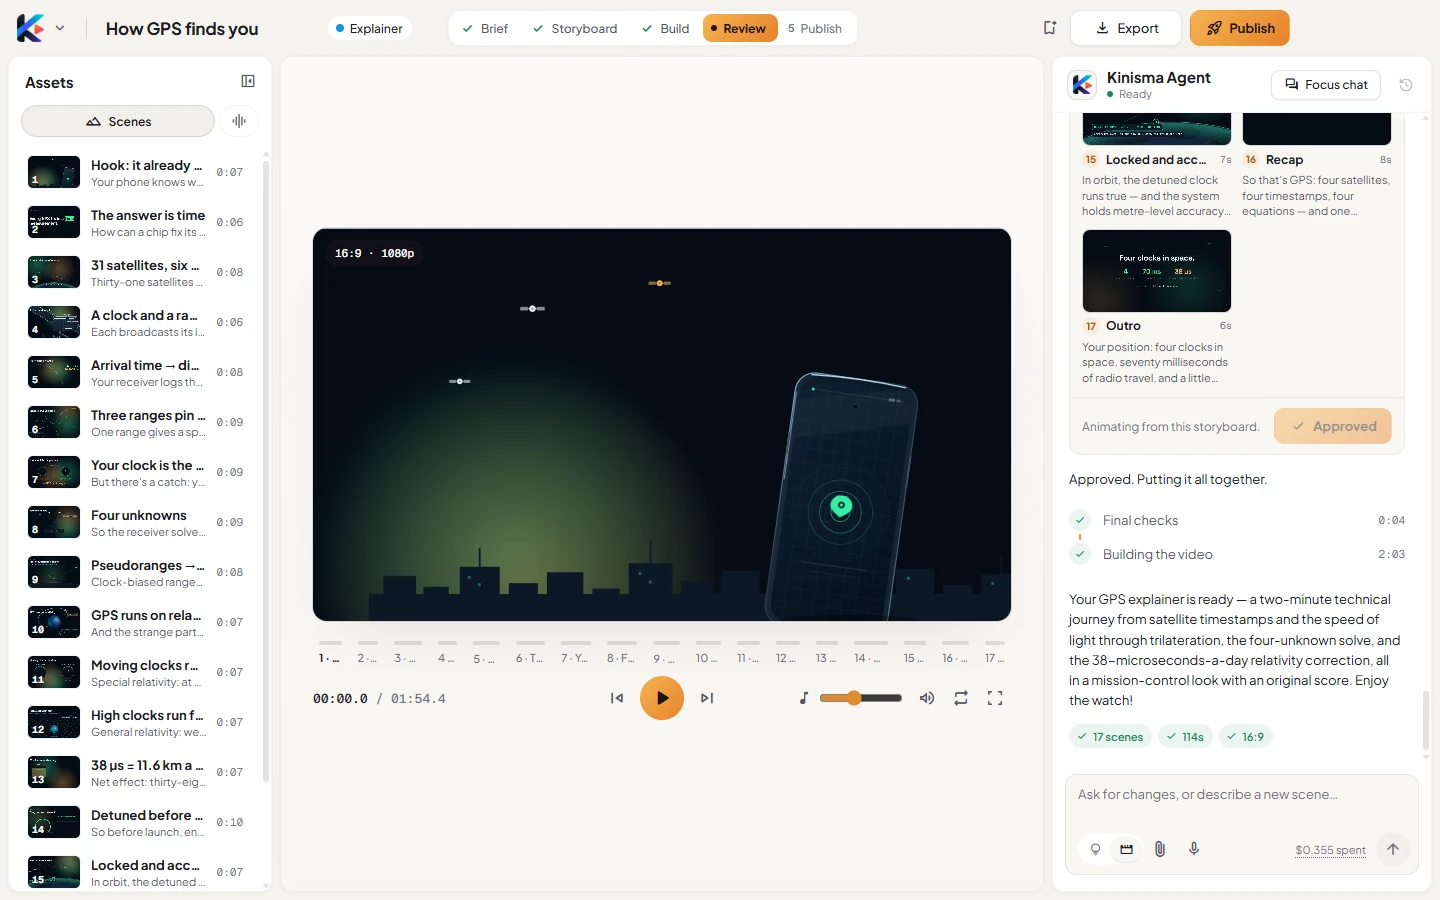Open the 'Four unknowns' scene row
This screenshot has width=1440, height=900.
[x=137, y=522]
